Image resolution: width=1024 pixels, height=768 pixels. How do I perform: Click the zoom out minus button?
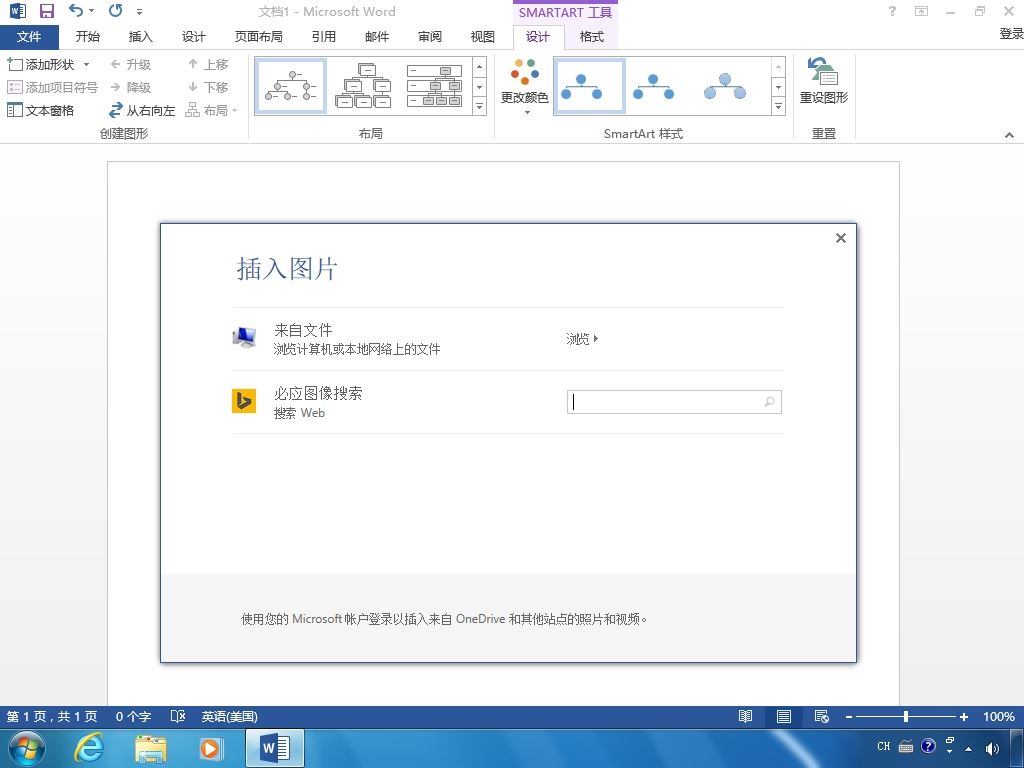click(x=849, y=717)
